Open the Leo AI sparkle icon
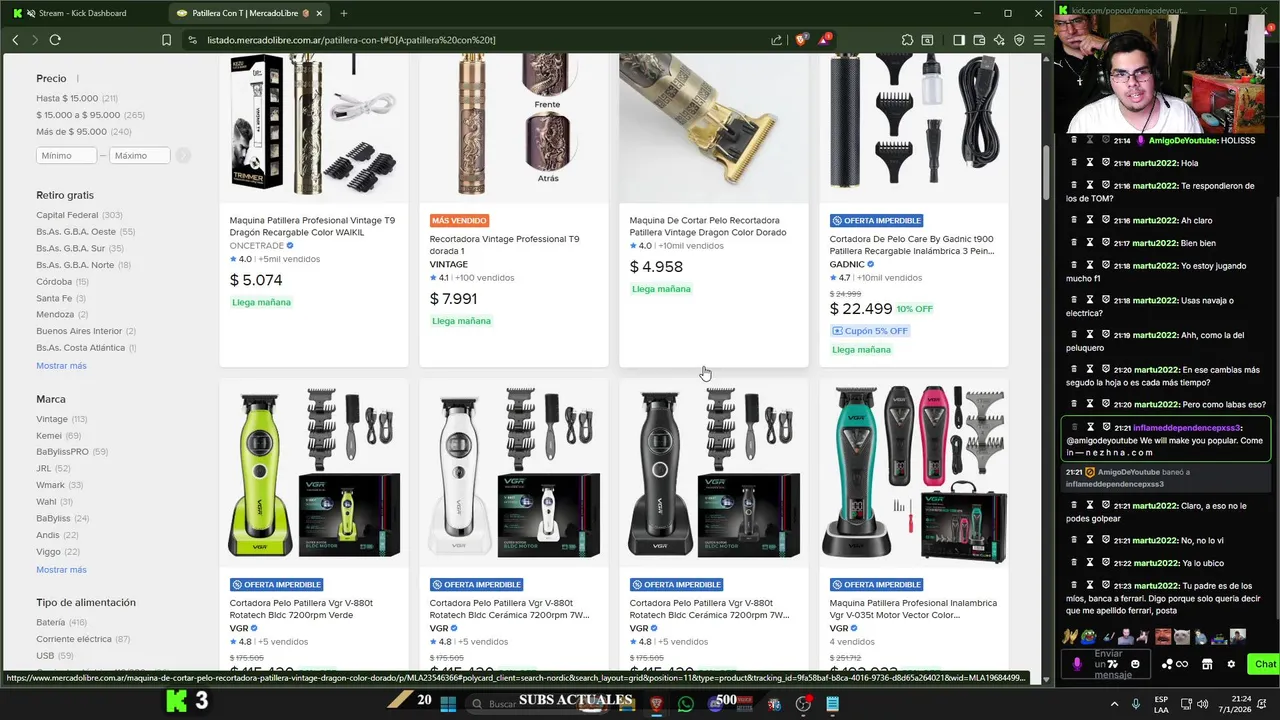1280x720 pixels. 999,40
